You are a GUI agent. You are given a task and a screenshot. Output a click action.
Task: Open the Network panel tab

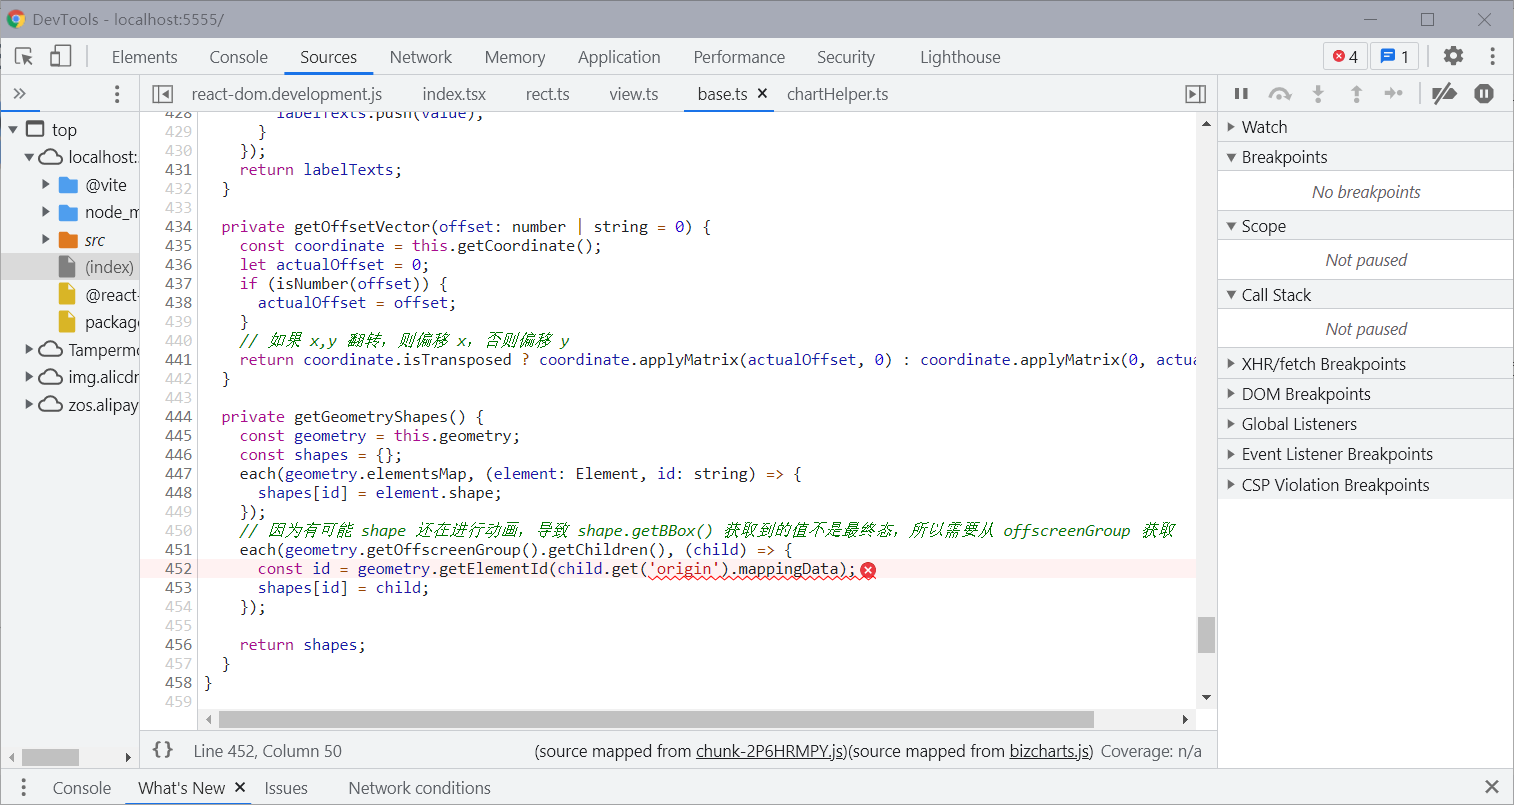[x=421, y=57]
